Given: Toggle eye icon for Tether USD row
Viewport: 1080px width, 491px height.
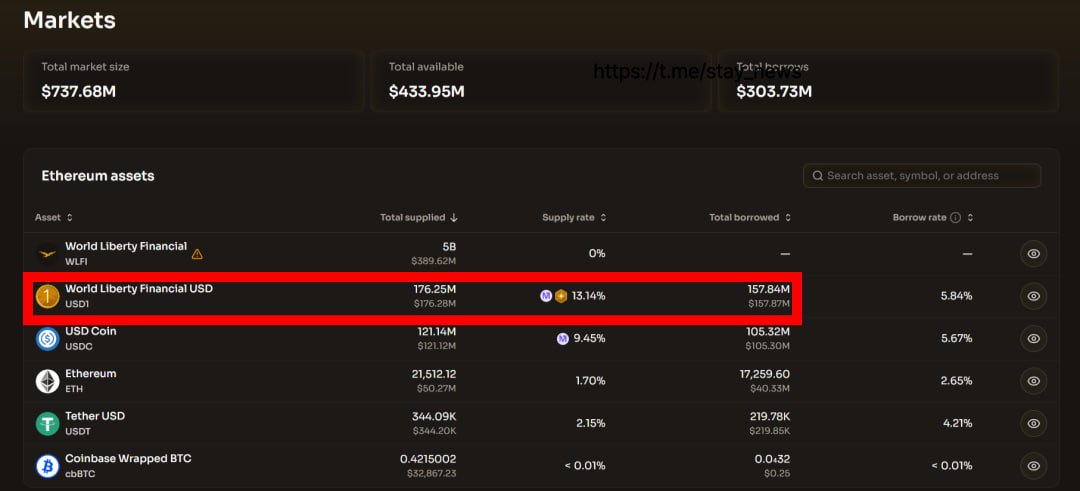Looking at the screenshot, I should (x=1033, y=423).
